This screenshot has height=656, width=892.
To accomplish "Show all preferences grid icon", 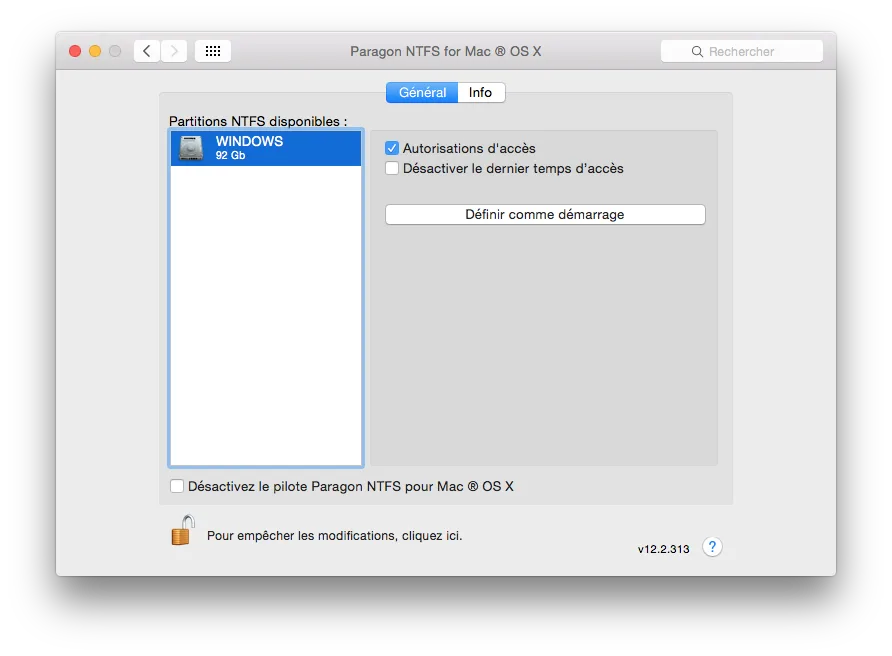I will tap(213, 51).
